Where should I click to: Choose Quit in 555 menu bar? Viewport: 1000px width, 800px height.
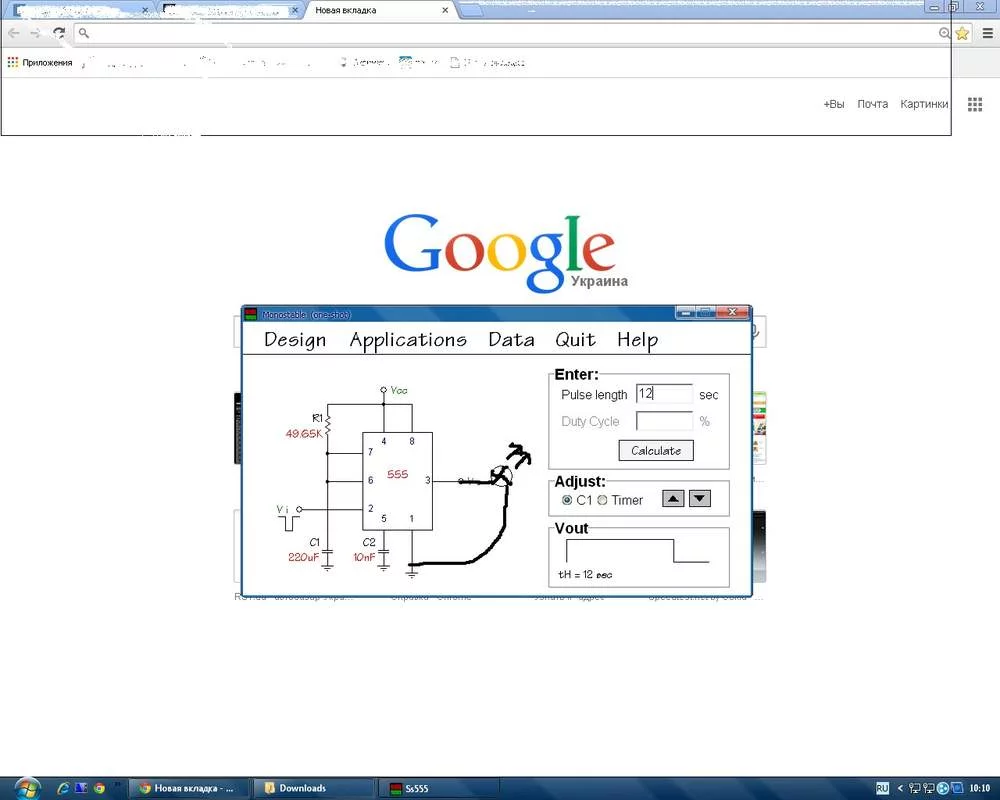point(575,340)
